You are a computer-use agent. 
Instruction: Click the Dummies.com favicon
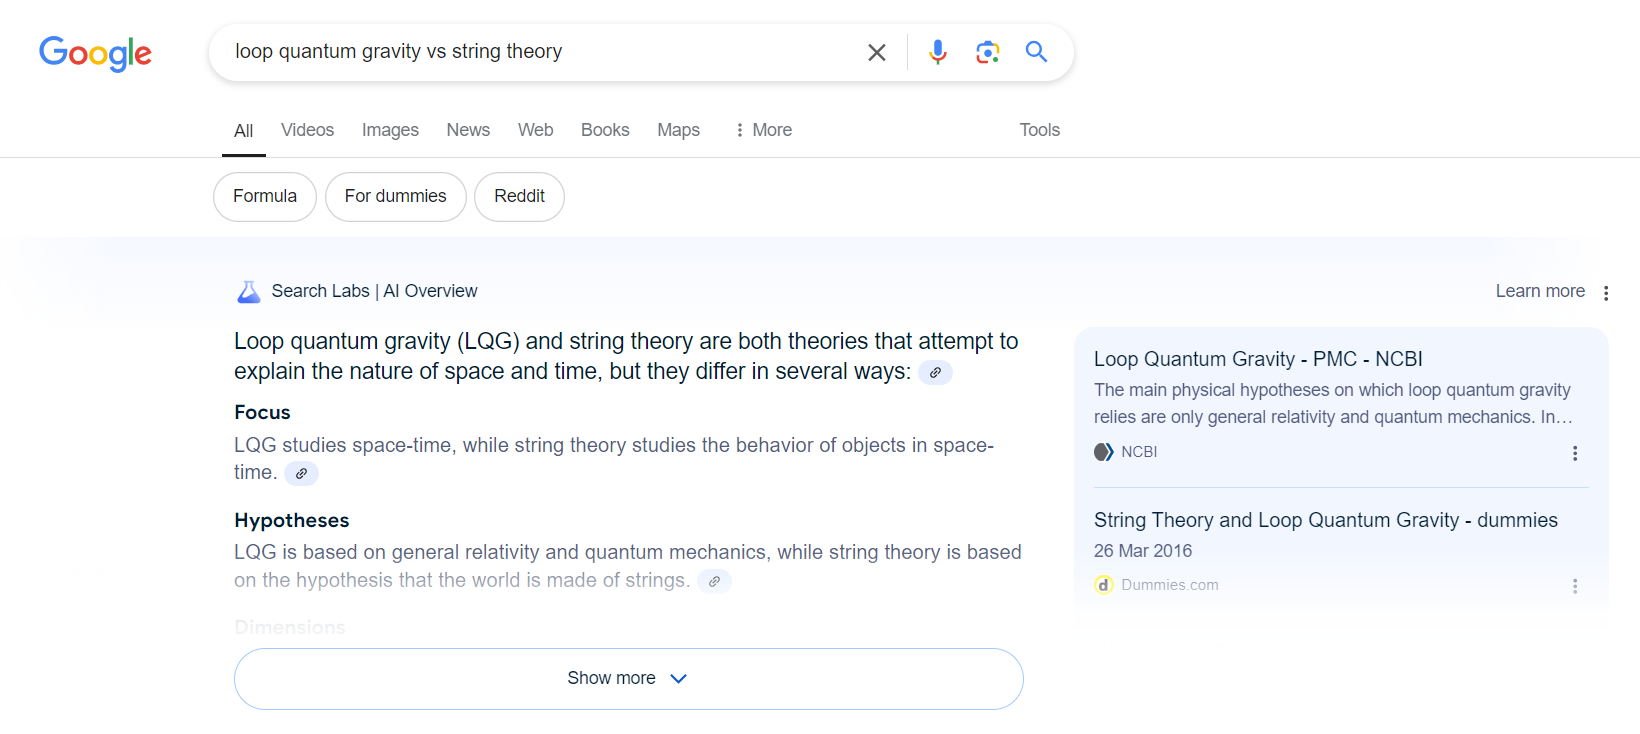pos(1103,585)
